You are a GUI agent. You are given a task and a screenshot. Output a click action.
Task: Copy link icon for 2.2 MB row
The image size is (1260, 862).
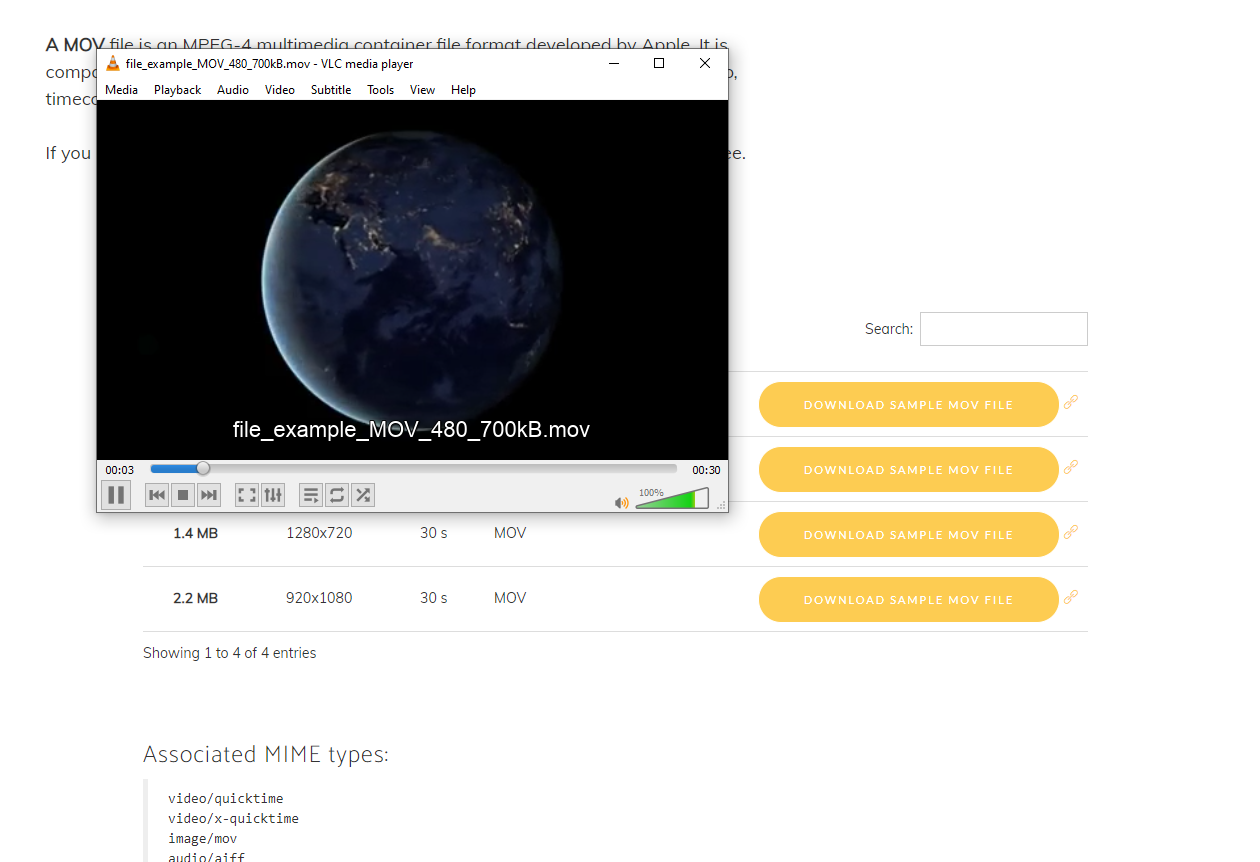pyautogui.click(x=1071, y=597)
